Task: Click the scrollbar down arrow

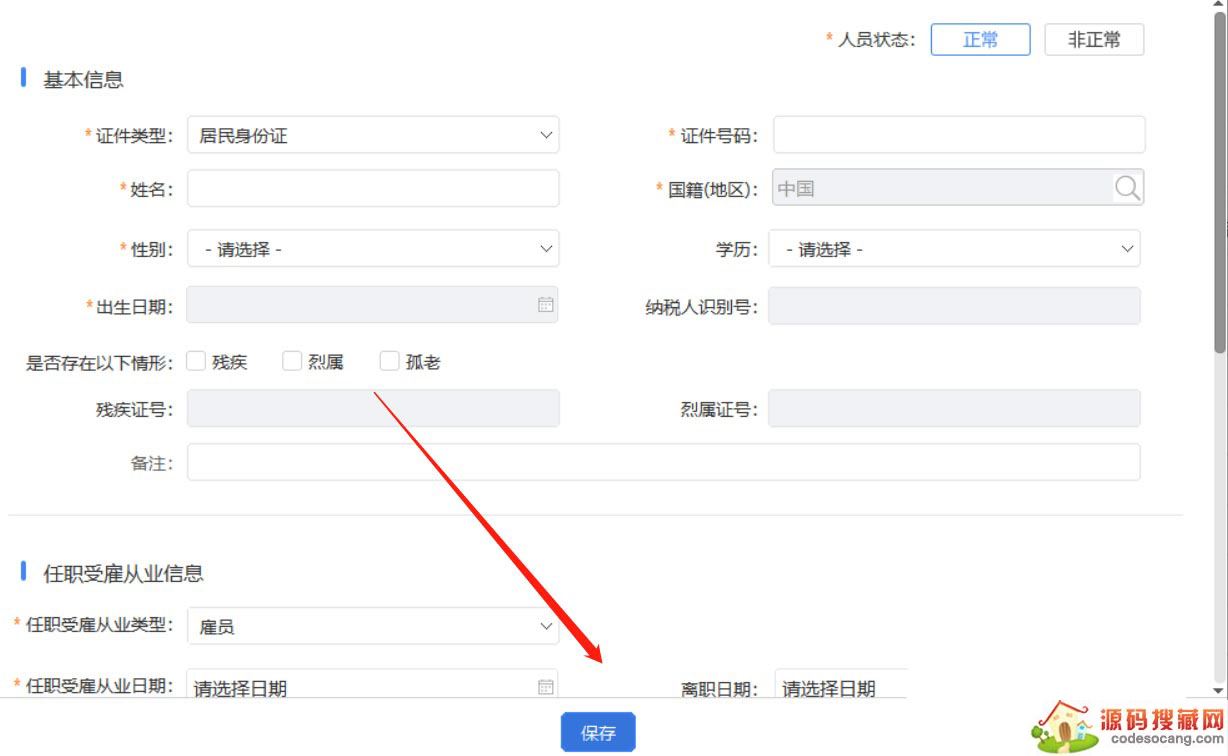Action: (1219, 690)
